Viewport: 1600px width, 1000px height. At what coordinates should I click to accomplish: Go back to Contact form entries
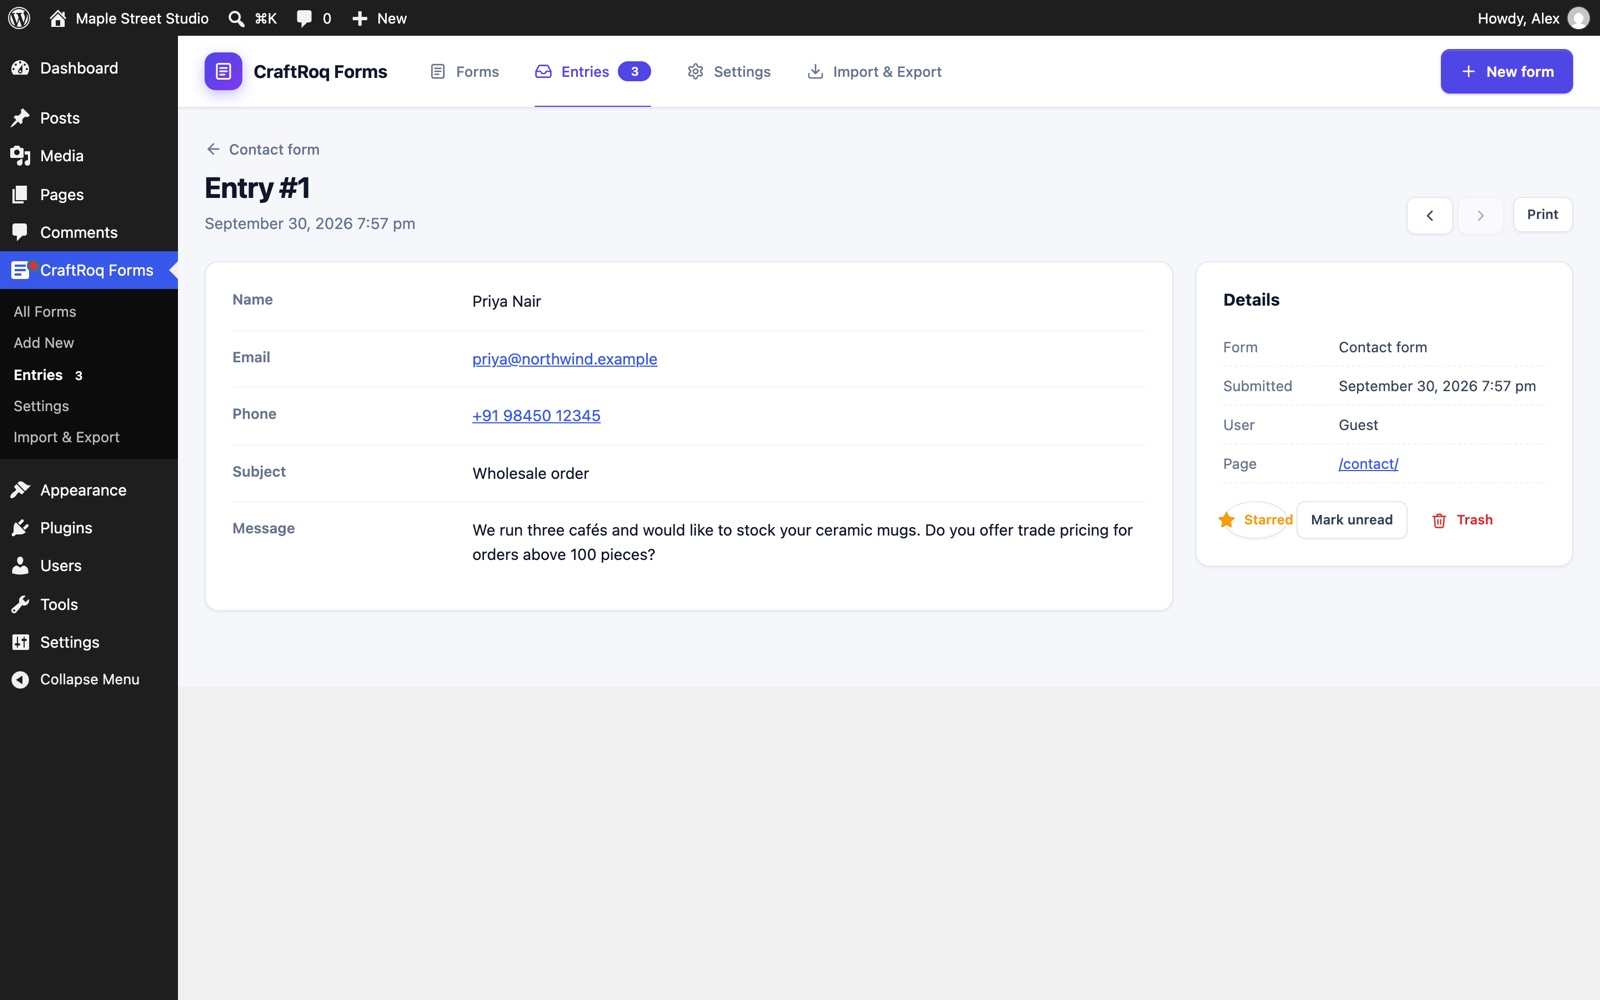tap(262, 149)
